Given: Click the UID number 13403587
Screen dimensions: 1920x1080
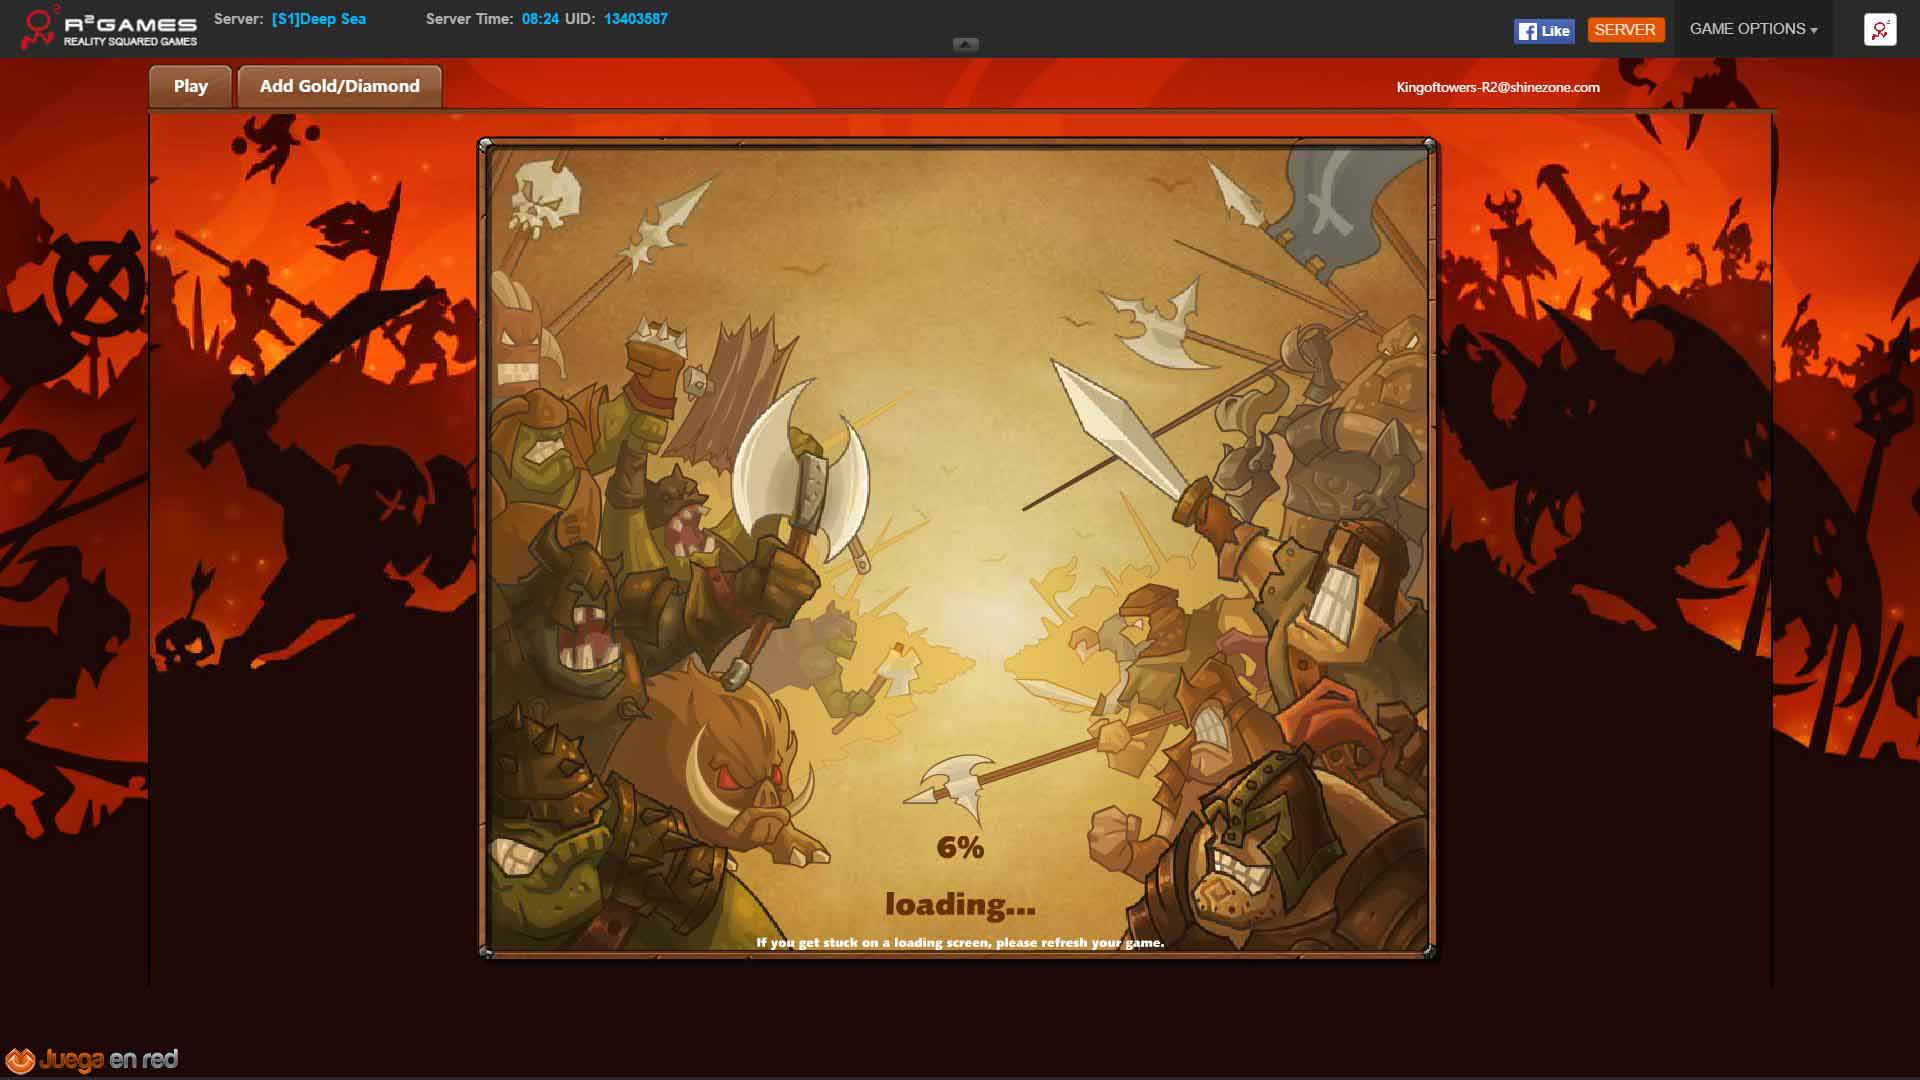Looking at the screenshot, I should 635,19.
